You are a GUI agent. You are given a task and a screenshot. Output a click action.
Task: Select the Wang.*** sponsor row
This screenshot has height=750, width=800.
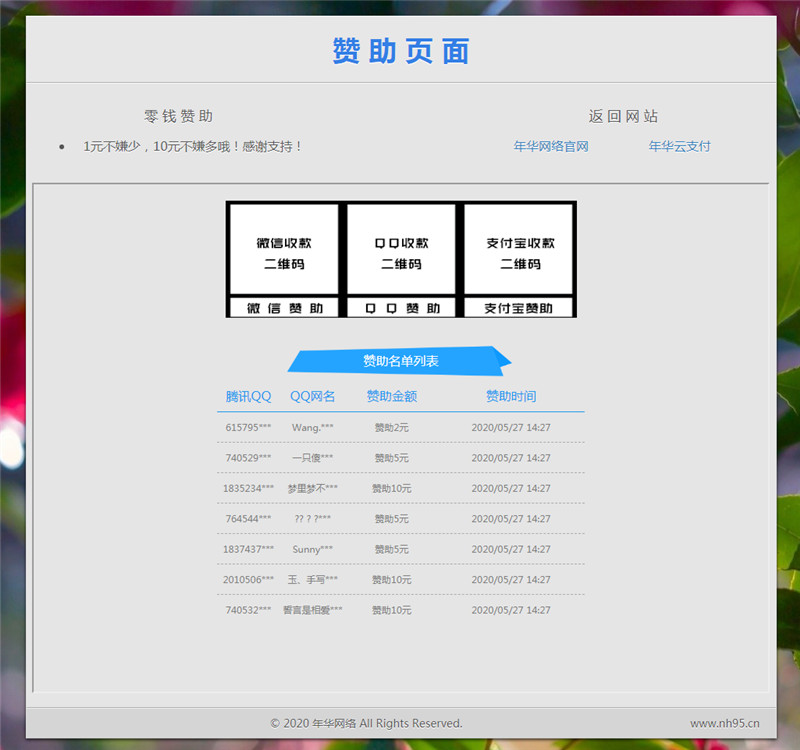(400, 427)
